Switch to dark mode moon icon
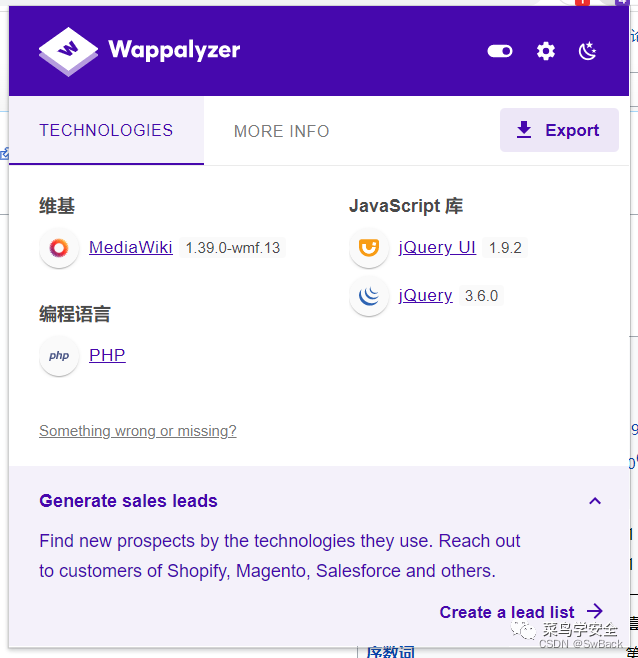Image resolution: width=638 pixels, height=658 pixels. pyautogui.click(x=587, y=51)
